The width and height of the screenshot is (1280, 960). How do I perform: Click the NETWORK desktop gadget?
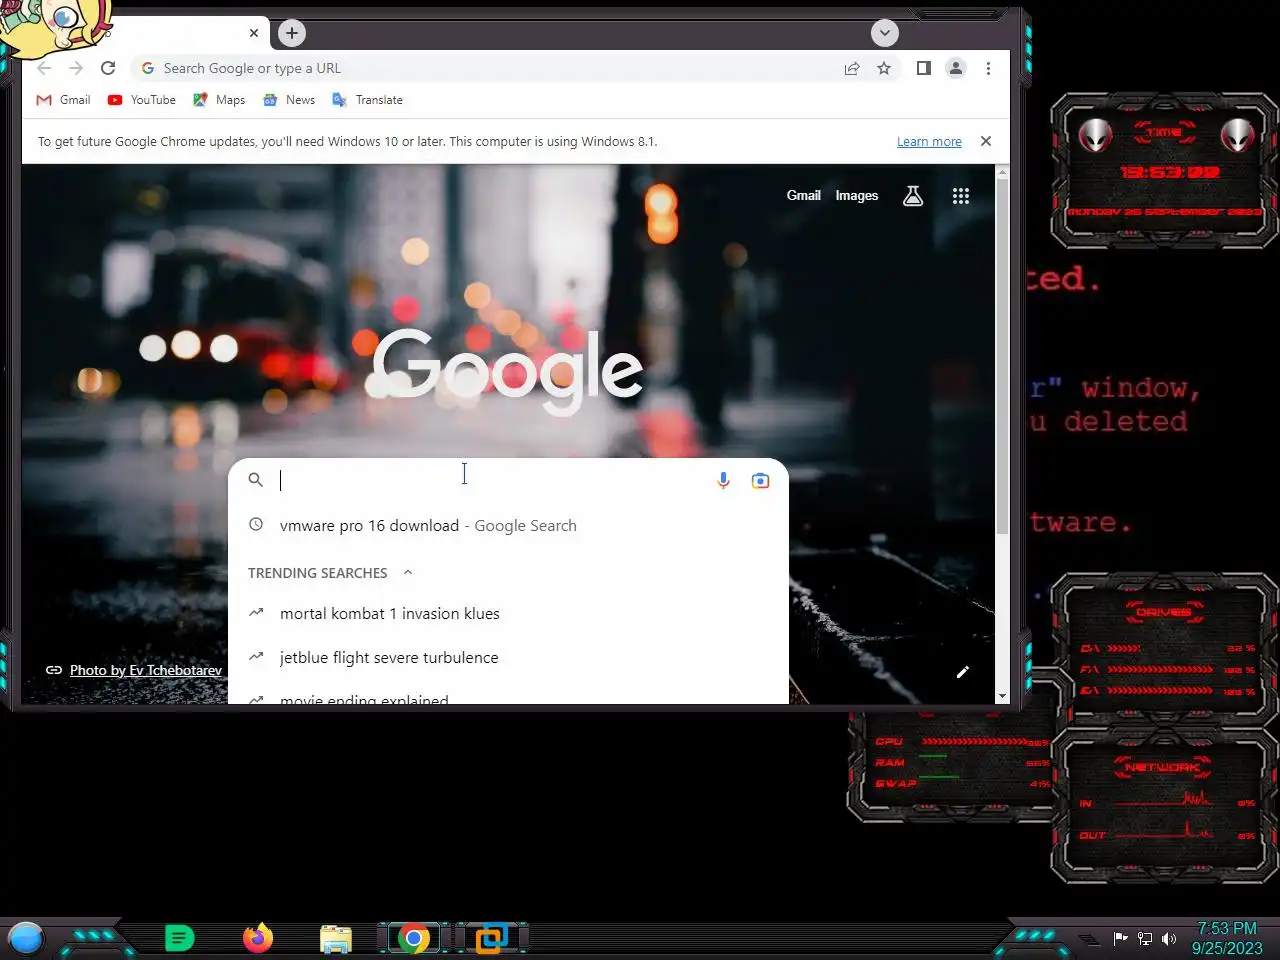(x=1165, y=805)
